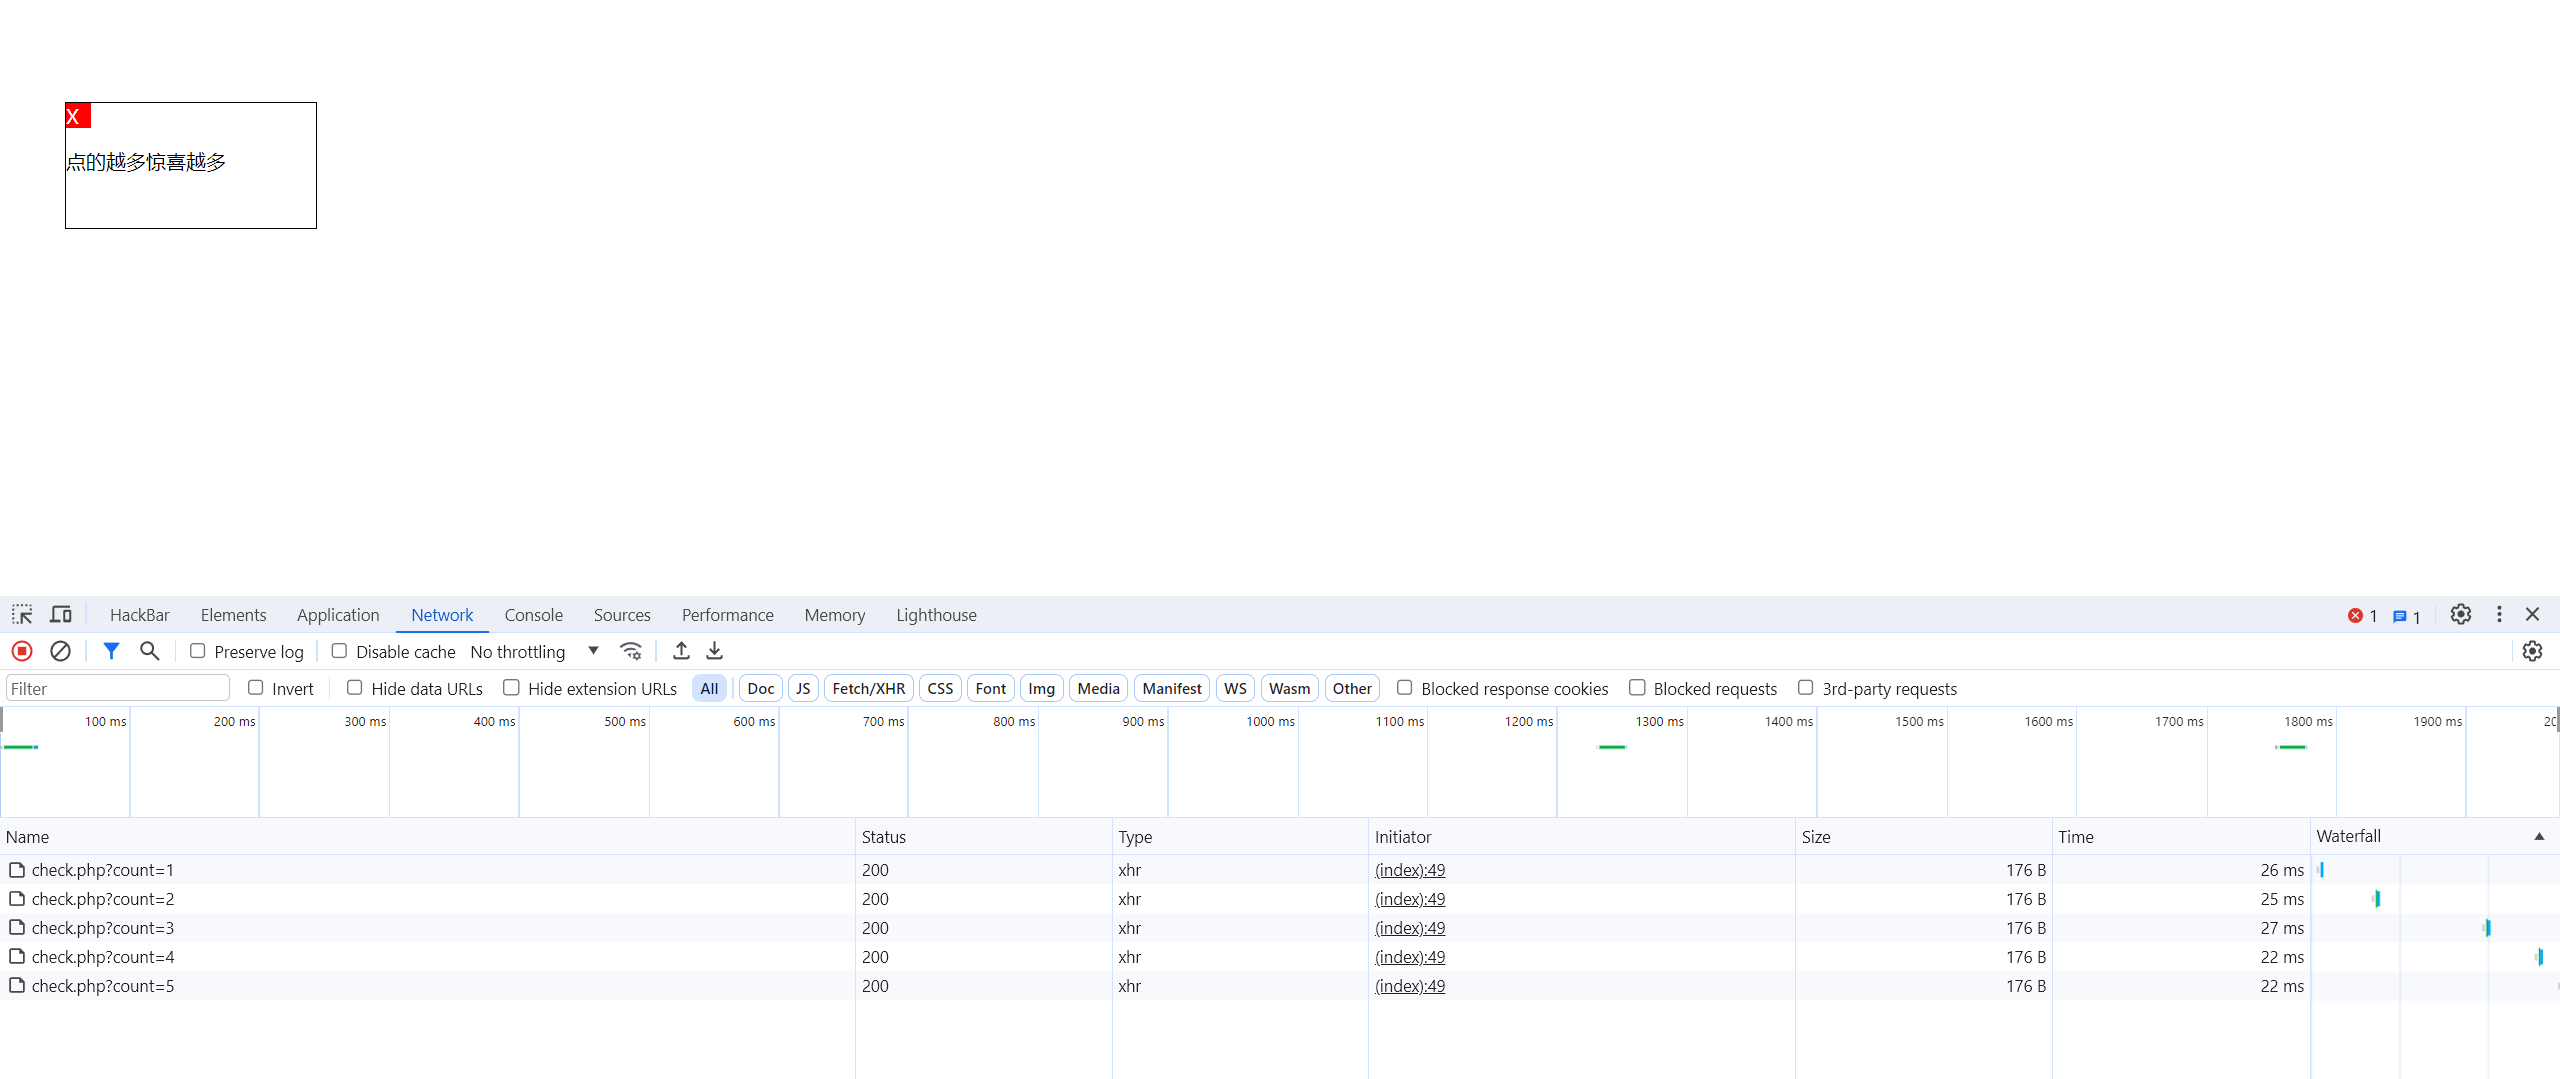The width and height of the screenshot is (2560, 1079).
Task: Filter requests by Doc type
Action: 761,688
